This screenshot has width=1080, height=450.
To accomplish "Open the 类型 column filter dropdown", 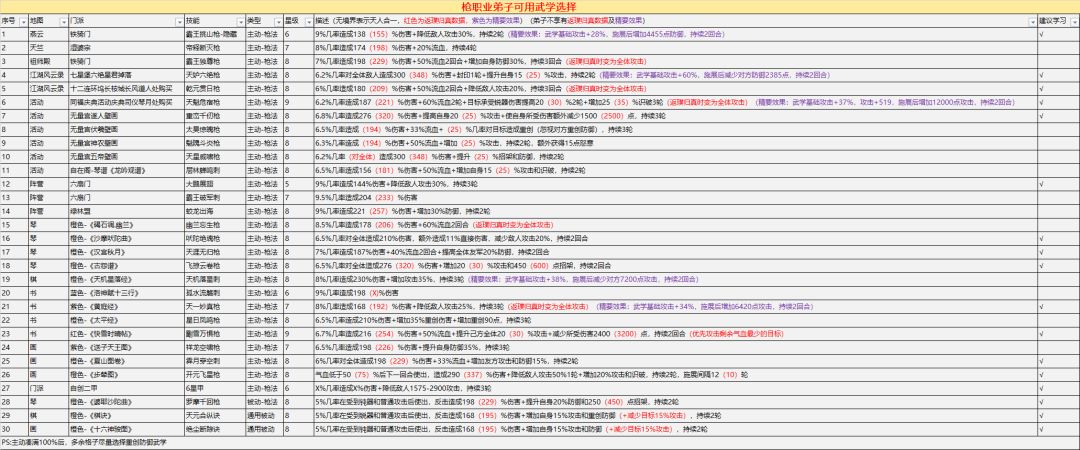I will point(278,22).
